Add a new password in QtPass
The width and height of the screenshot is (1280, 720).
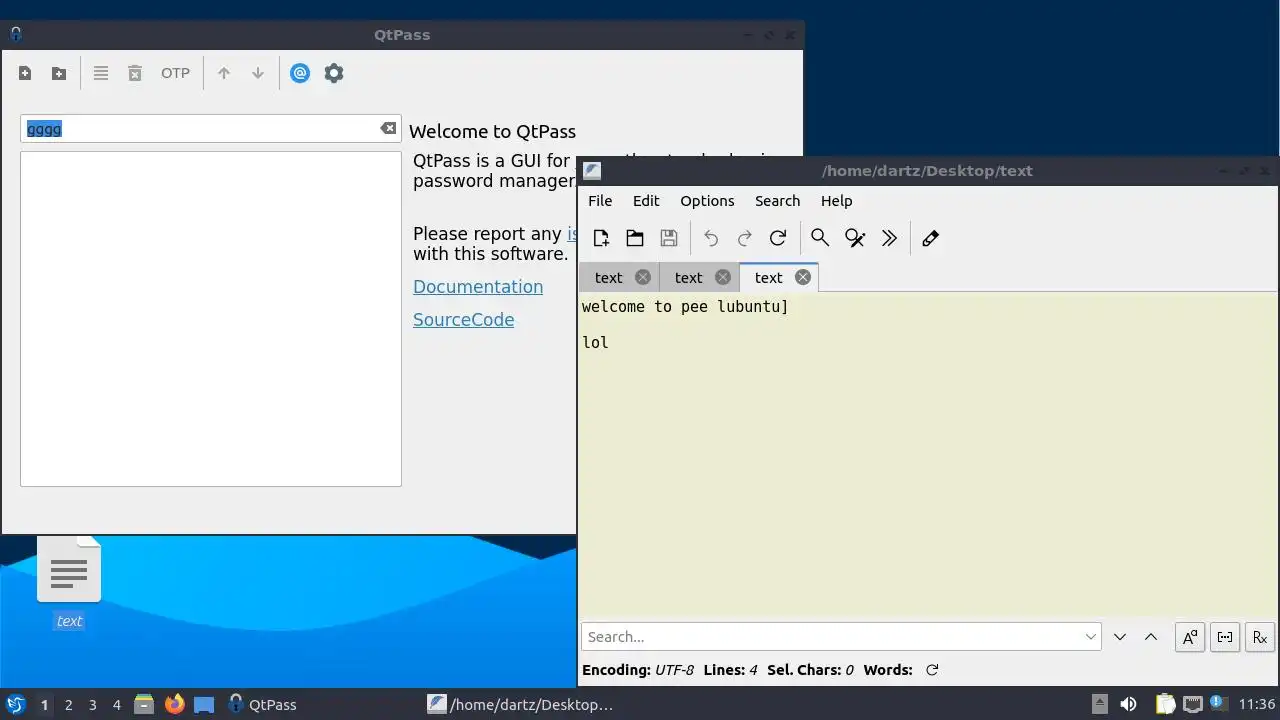coord(25,73)
